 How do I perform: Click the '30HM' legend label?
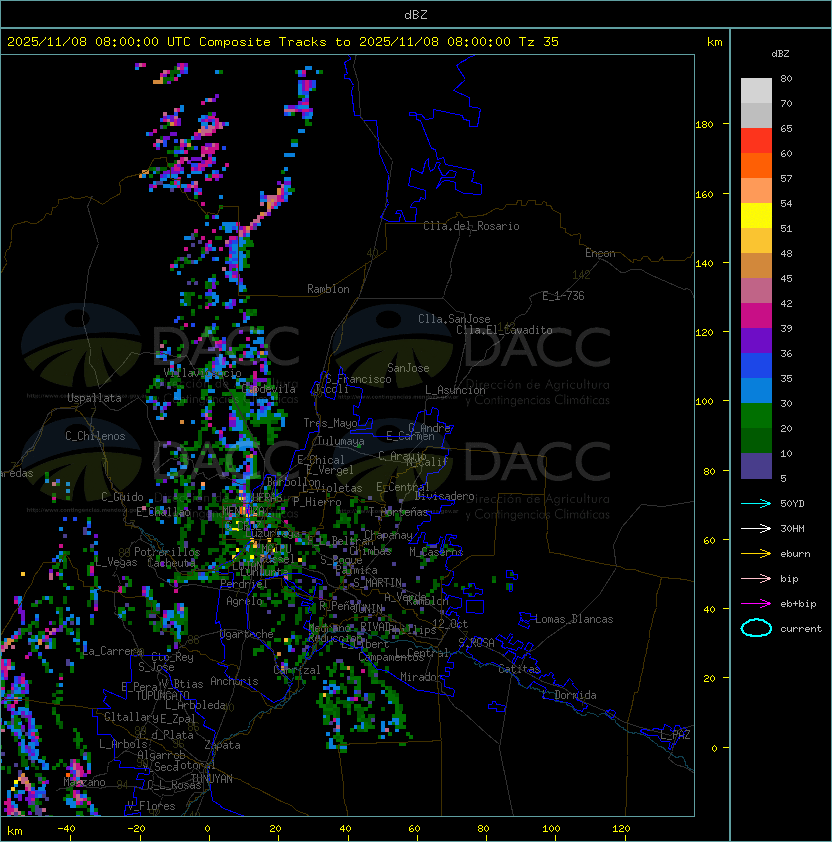click(x=792, y=528)
